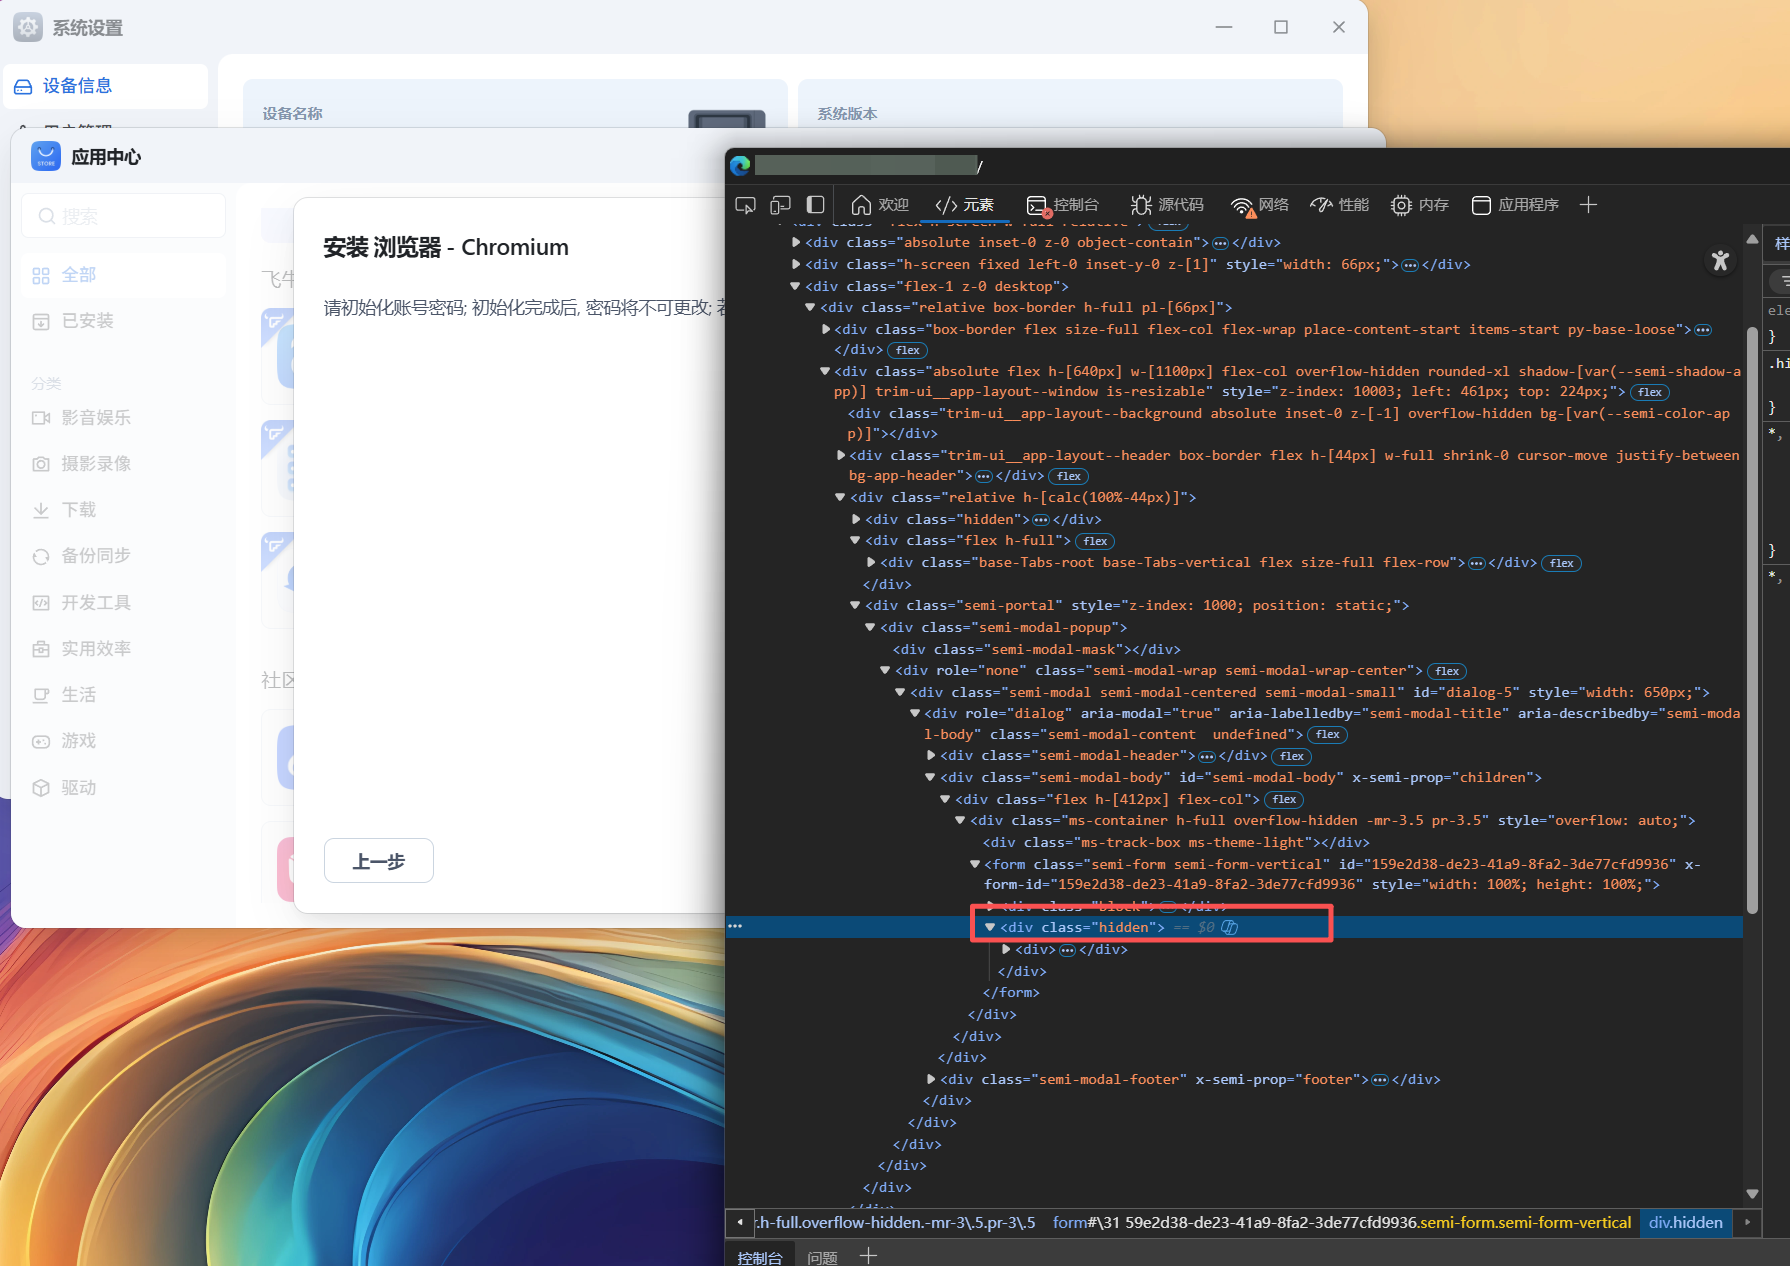This screenshot has height=1266, width=1790.
Task: Click flex badge of semi-modal-content node
Action: (x=1328, y=735)
